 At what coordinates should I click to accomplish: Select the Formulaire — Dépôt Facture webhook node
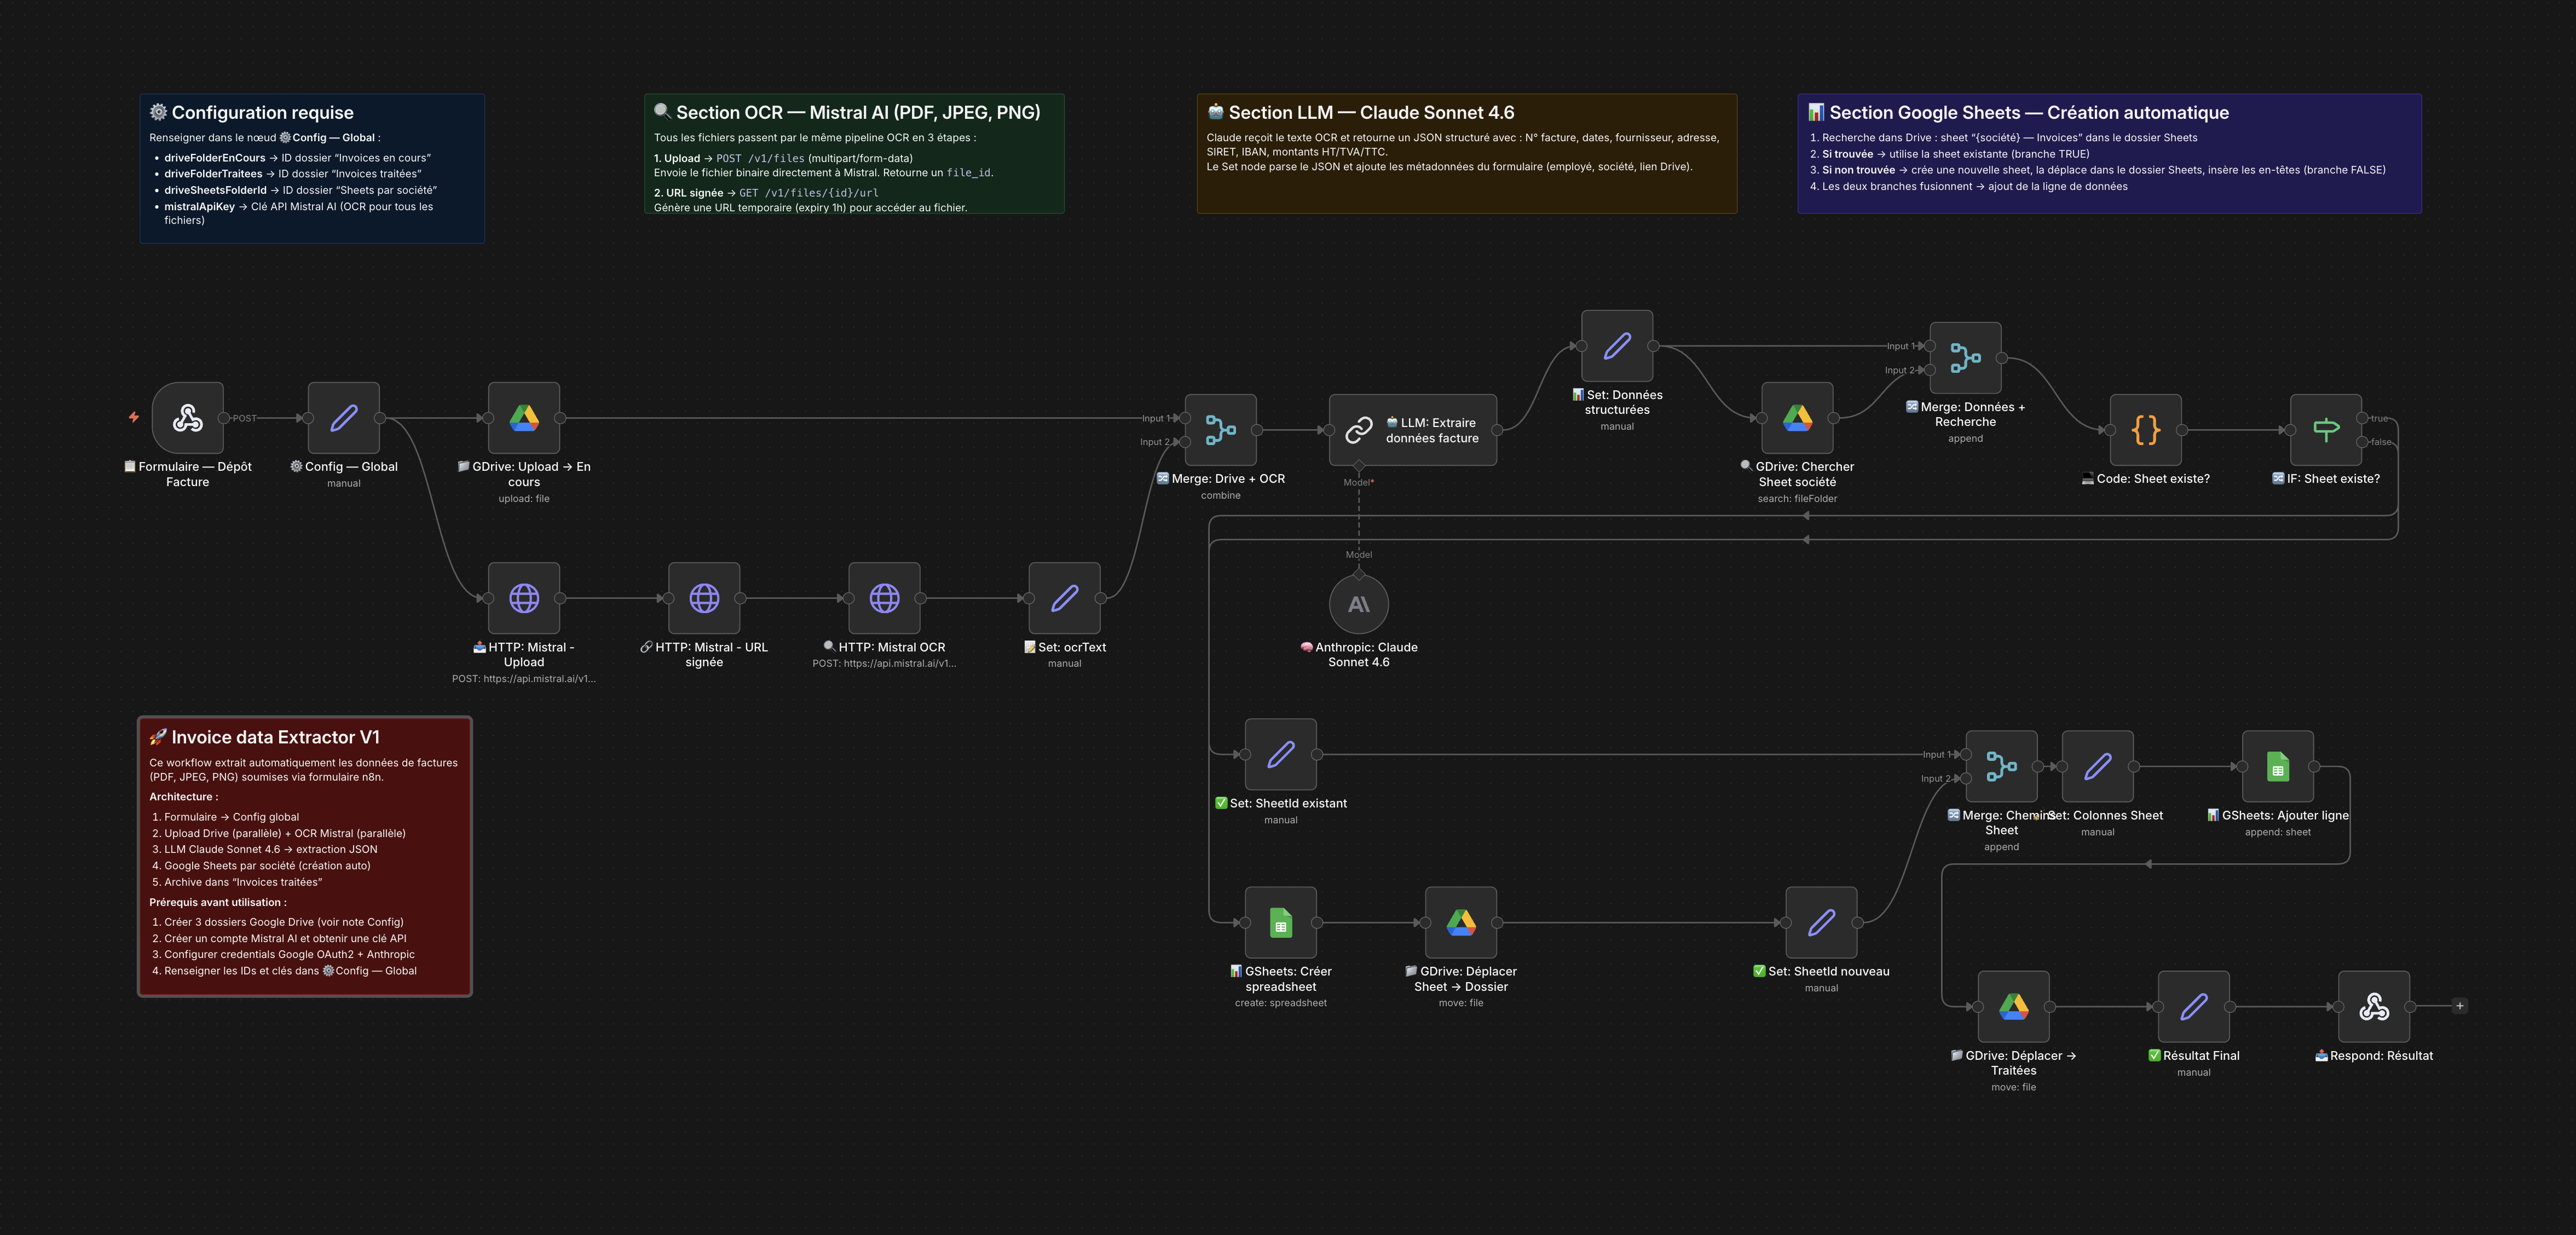[x=187, y=418]
